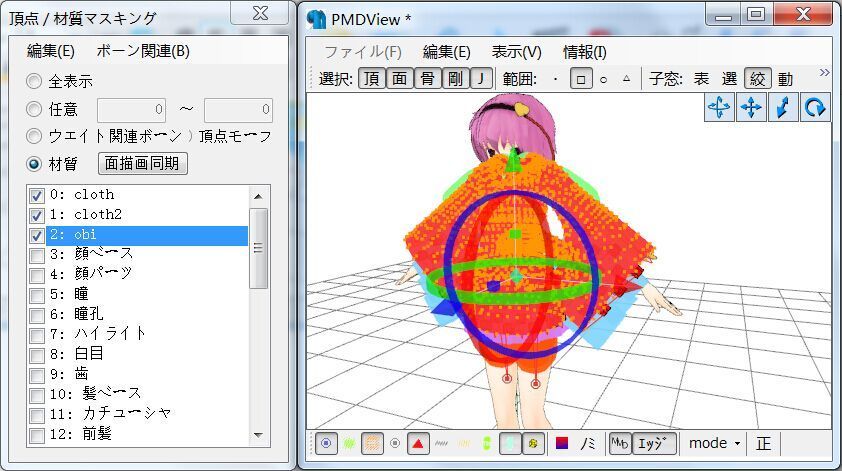This screenshot has width=842, height=471.
Task: Select the 頂 vertex selection button
Action: pos(371,79)
